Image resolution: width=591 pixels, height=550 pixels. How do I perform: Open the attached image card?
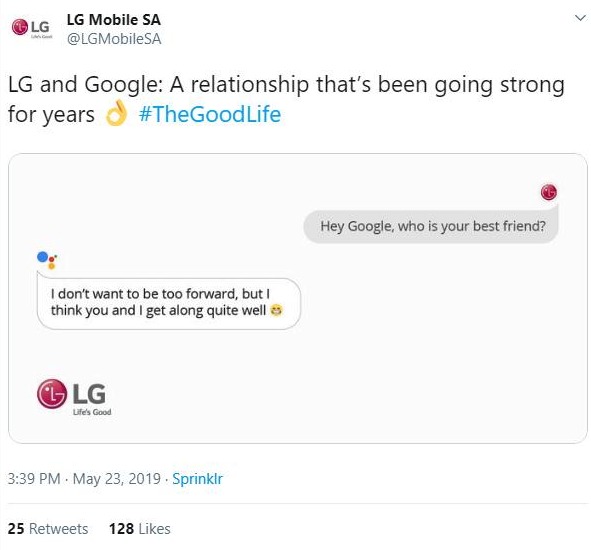[298, 298]
